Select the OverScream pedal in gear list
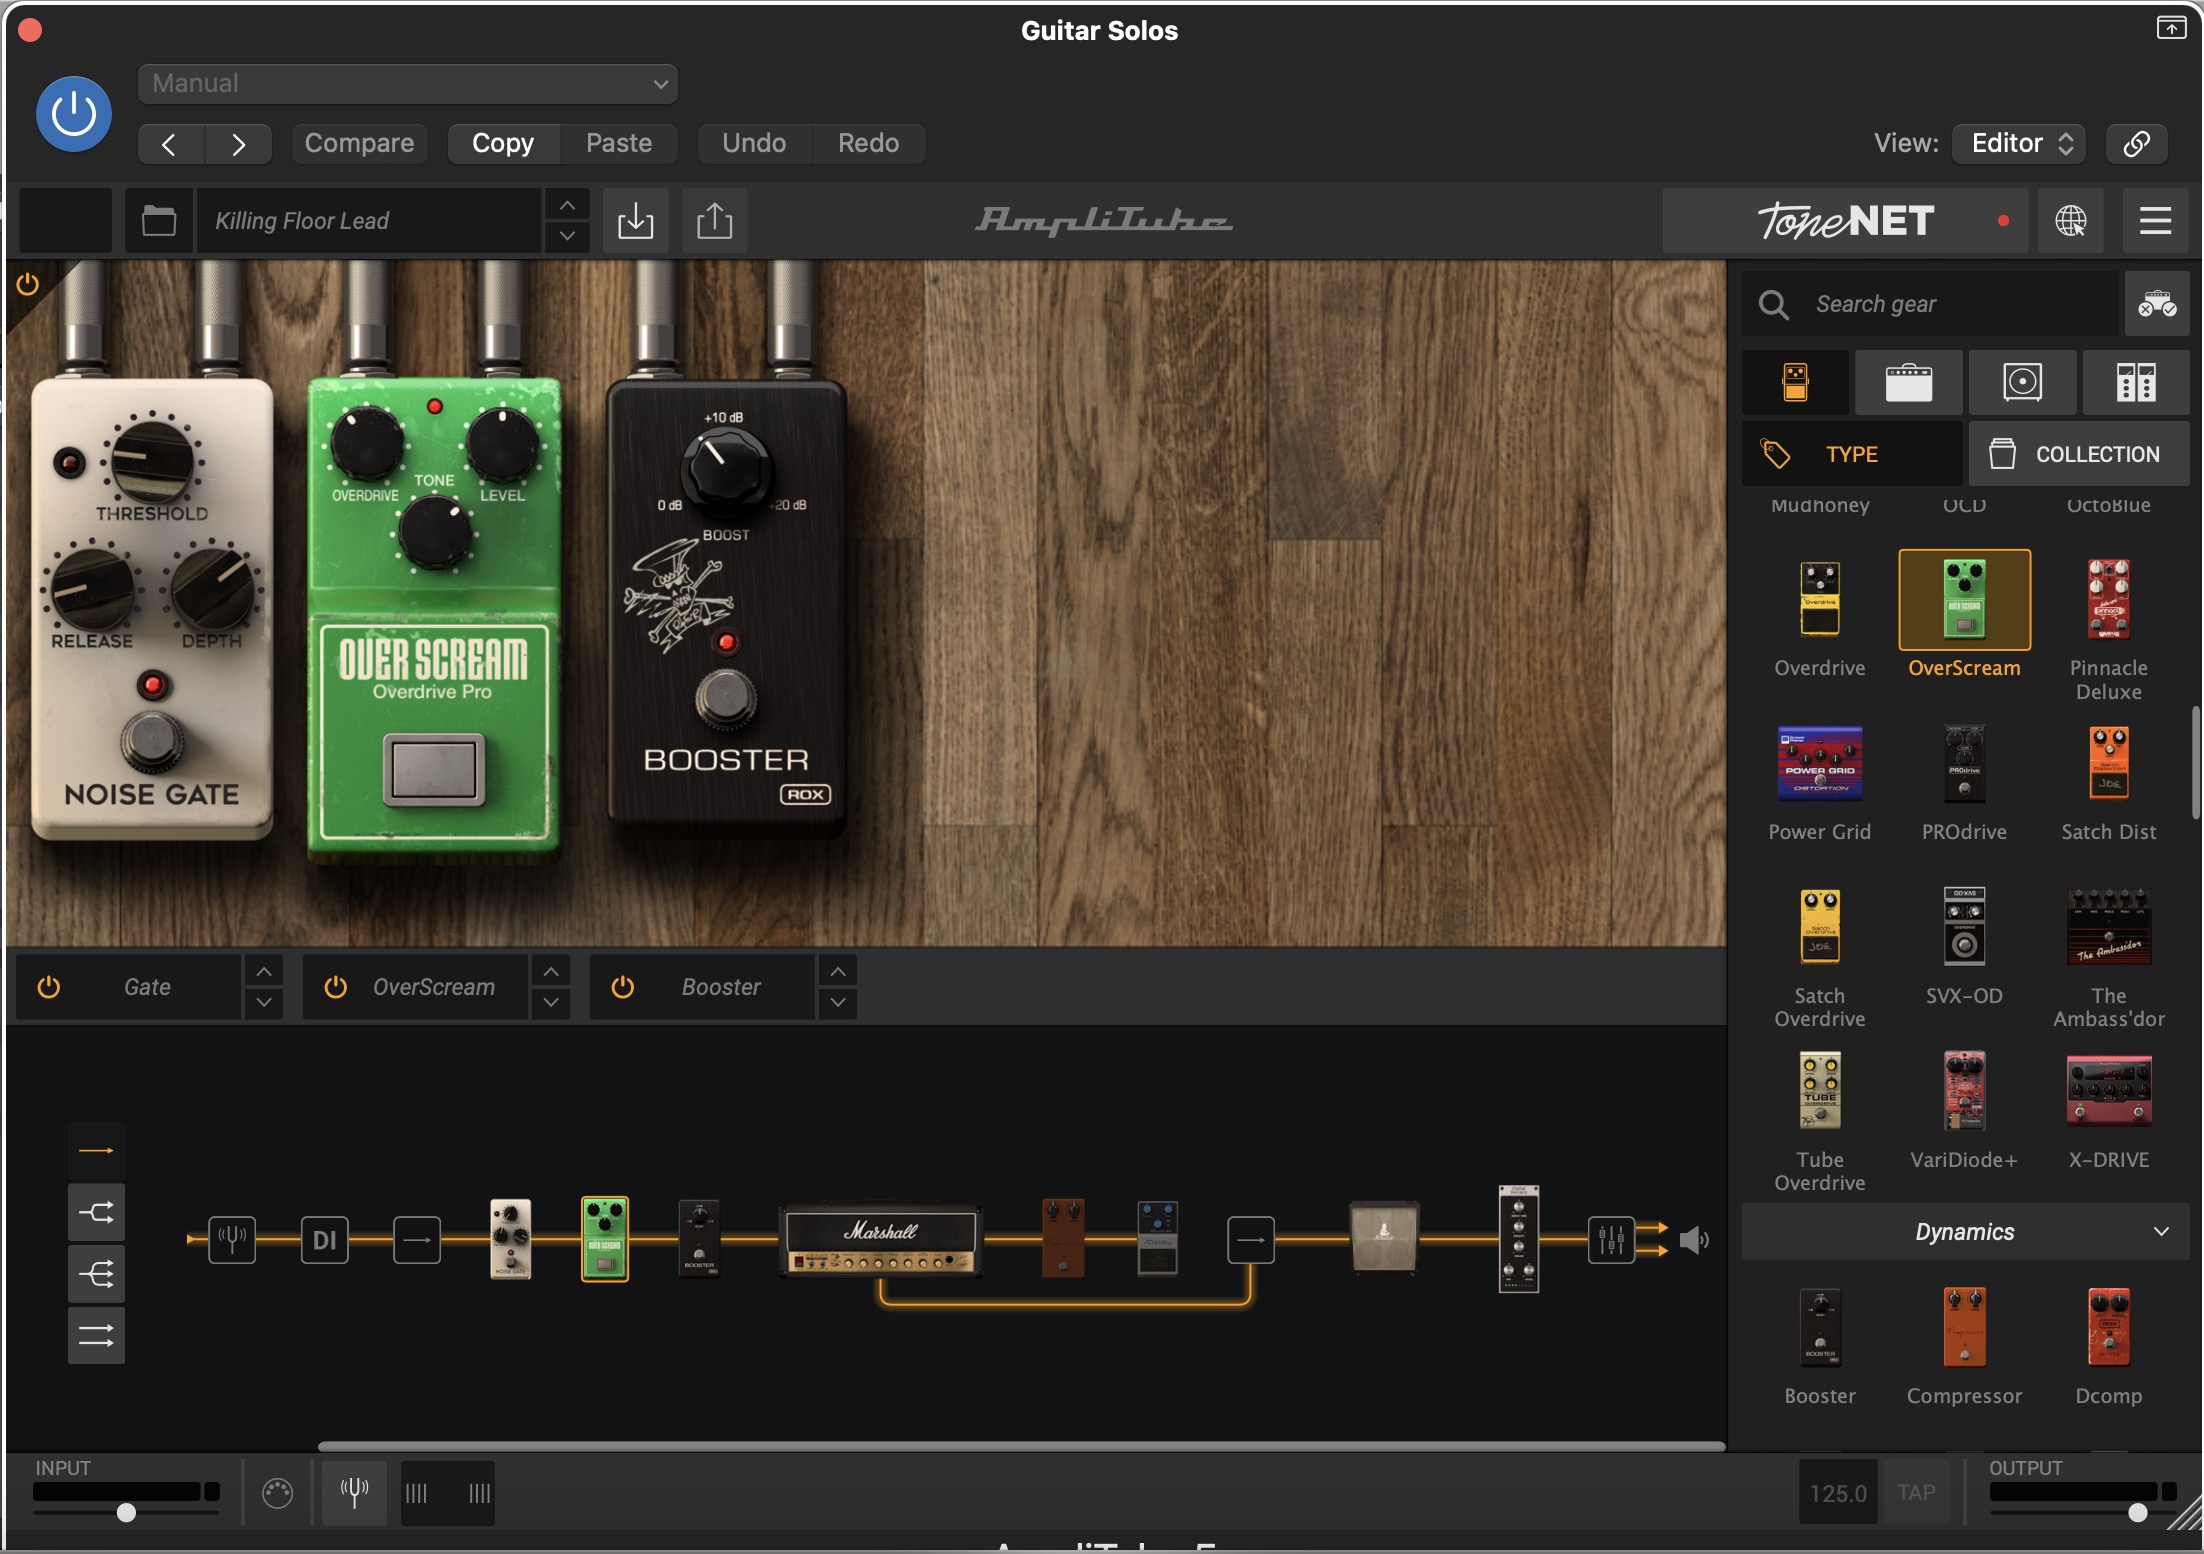Viewport: 2204px width, 1554px height. coord(1964,600)
